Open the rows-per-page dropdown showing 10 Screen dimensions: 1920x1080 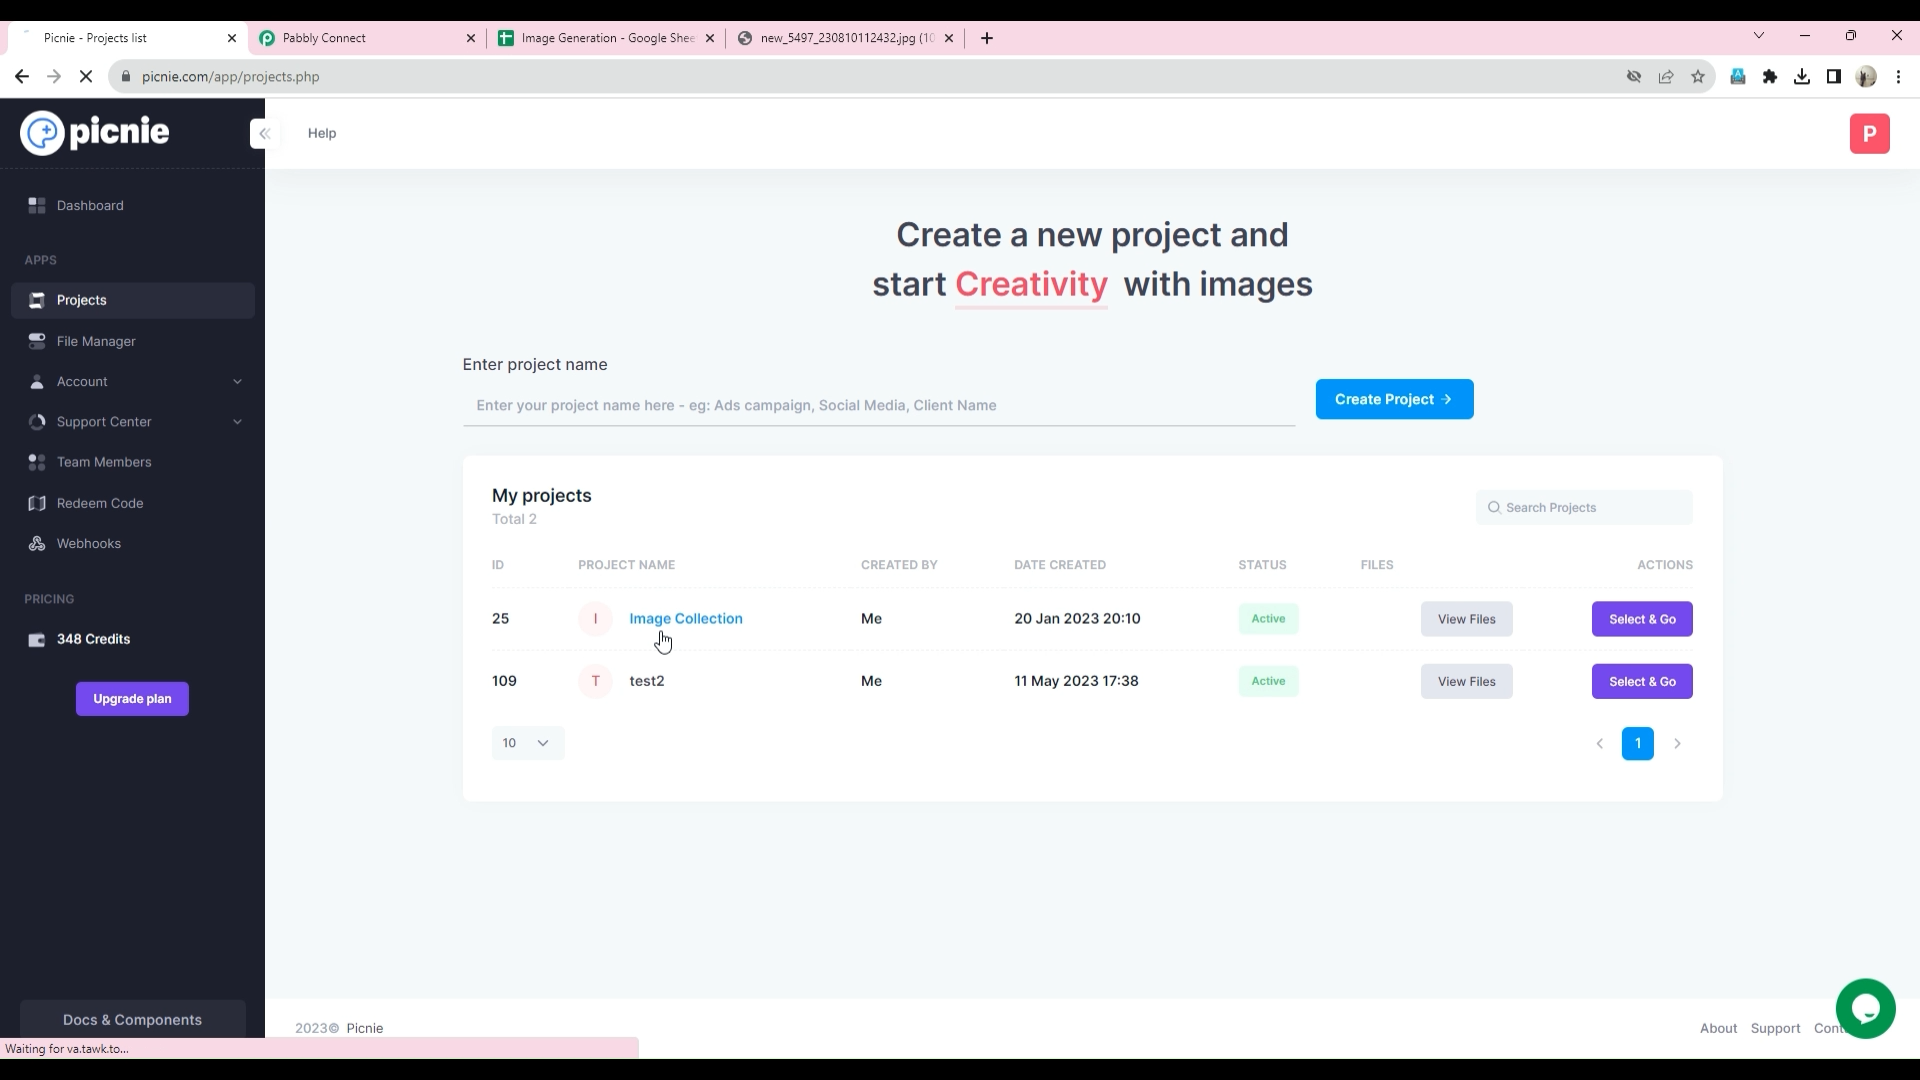[x=527, y=743]
